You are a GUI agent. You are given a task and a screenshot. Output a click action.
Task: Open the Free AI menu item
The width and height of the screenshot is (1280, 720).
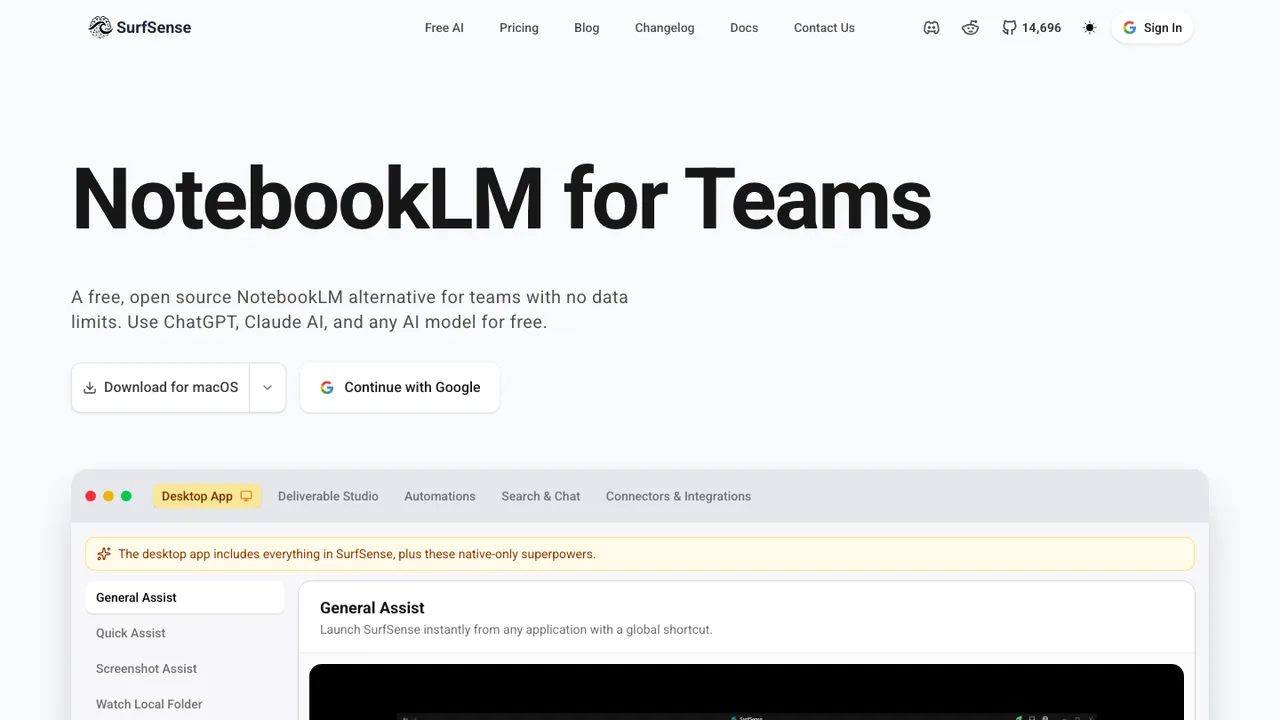444,28
